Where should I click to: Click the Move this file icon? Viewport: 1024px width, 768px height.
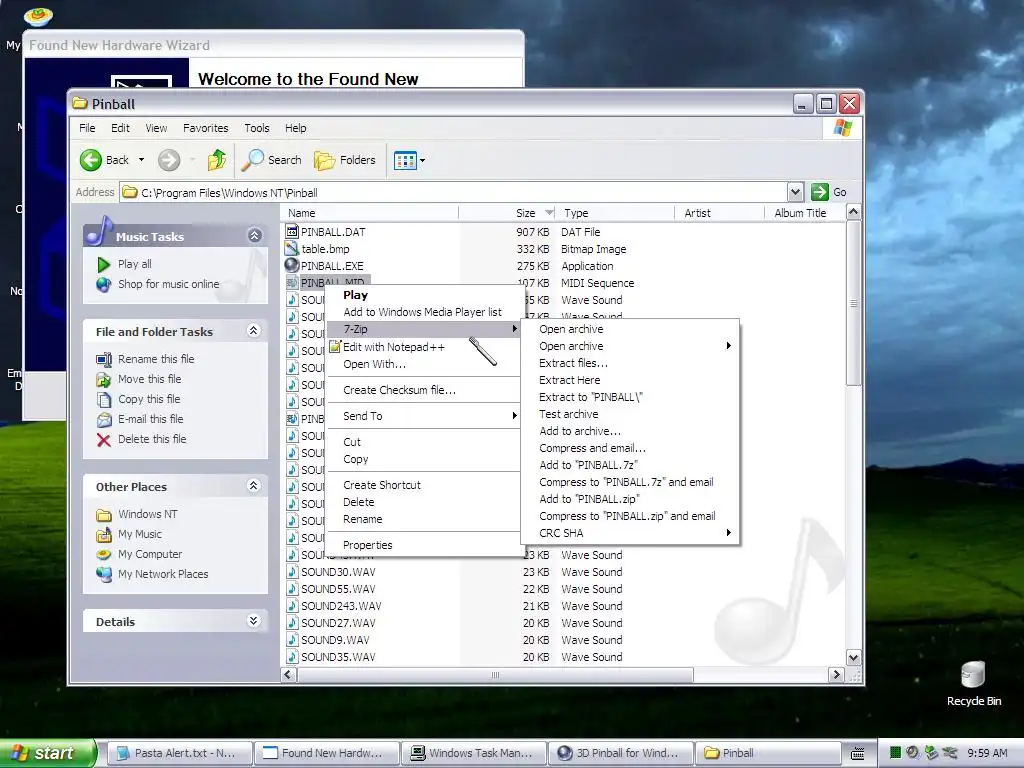(x=103, y=379)
